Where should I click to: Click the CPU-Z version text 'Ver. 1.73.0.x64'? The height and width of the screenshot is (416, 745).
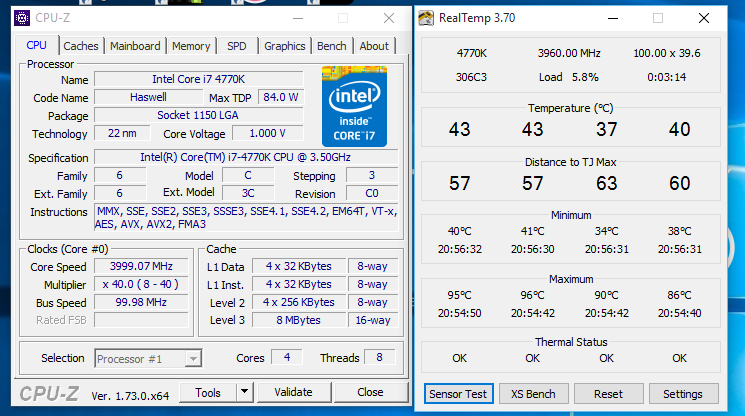130,396
